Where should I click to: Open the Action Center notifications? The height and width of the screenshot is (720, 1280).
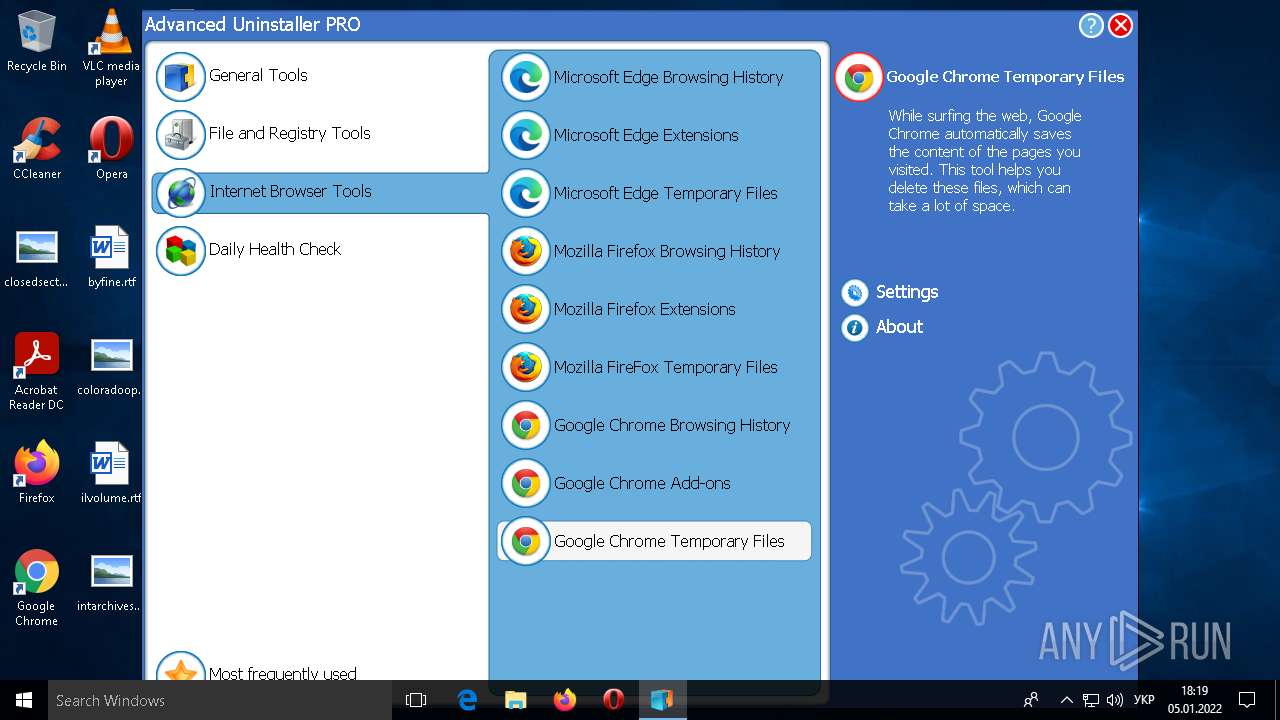[1247, 700]
